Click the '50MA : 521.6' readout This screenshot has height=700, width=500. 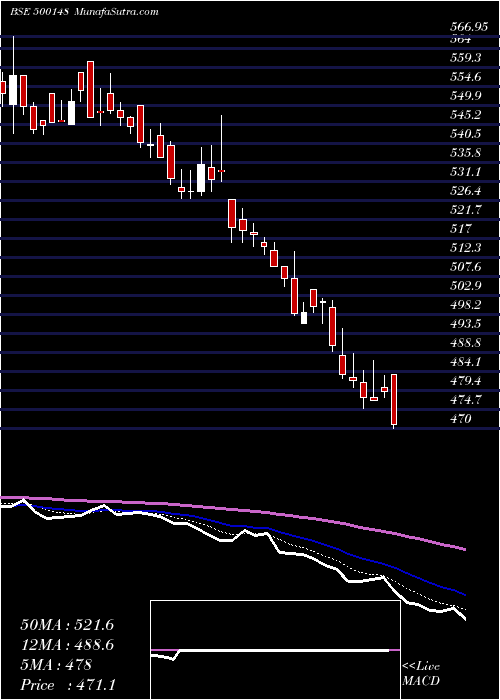(x=67, y=625)
